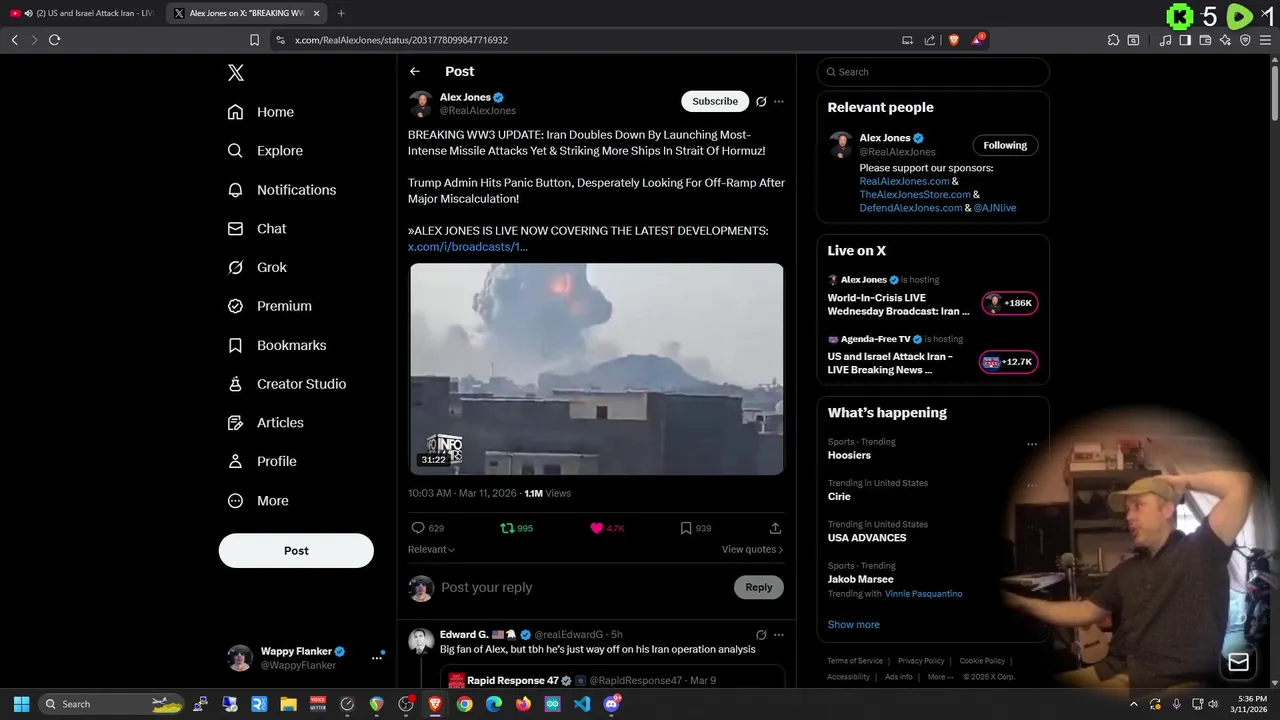Toggle the browser sidebar panel icon

[1185, 40]
